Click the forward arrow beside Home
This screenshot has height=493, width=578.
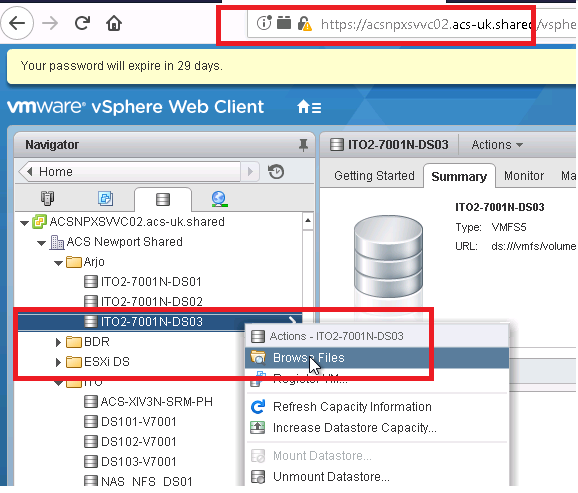[x=250, y=172]
